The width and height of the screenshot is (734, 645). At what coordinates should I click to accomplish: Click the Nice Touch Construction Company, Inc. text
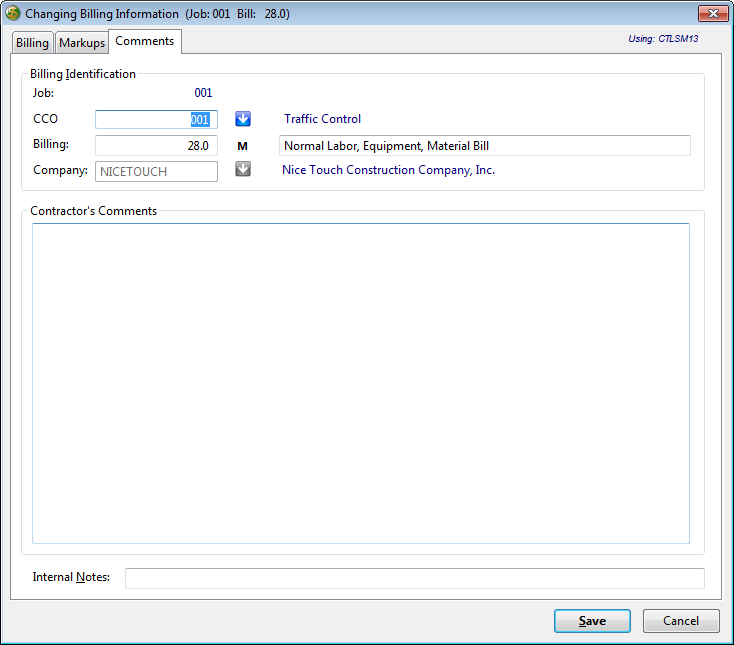coord(388,170)
